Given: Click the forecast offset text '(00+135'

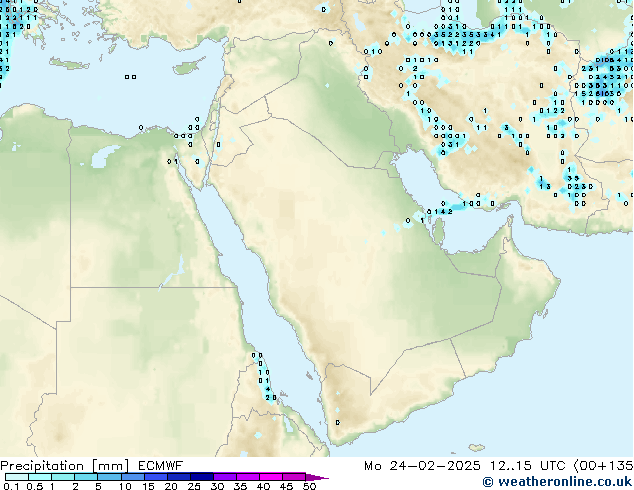Looking at the screenshot, I should click(603, 466).
